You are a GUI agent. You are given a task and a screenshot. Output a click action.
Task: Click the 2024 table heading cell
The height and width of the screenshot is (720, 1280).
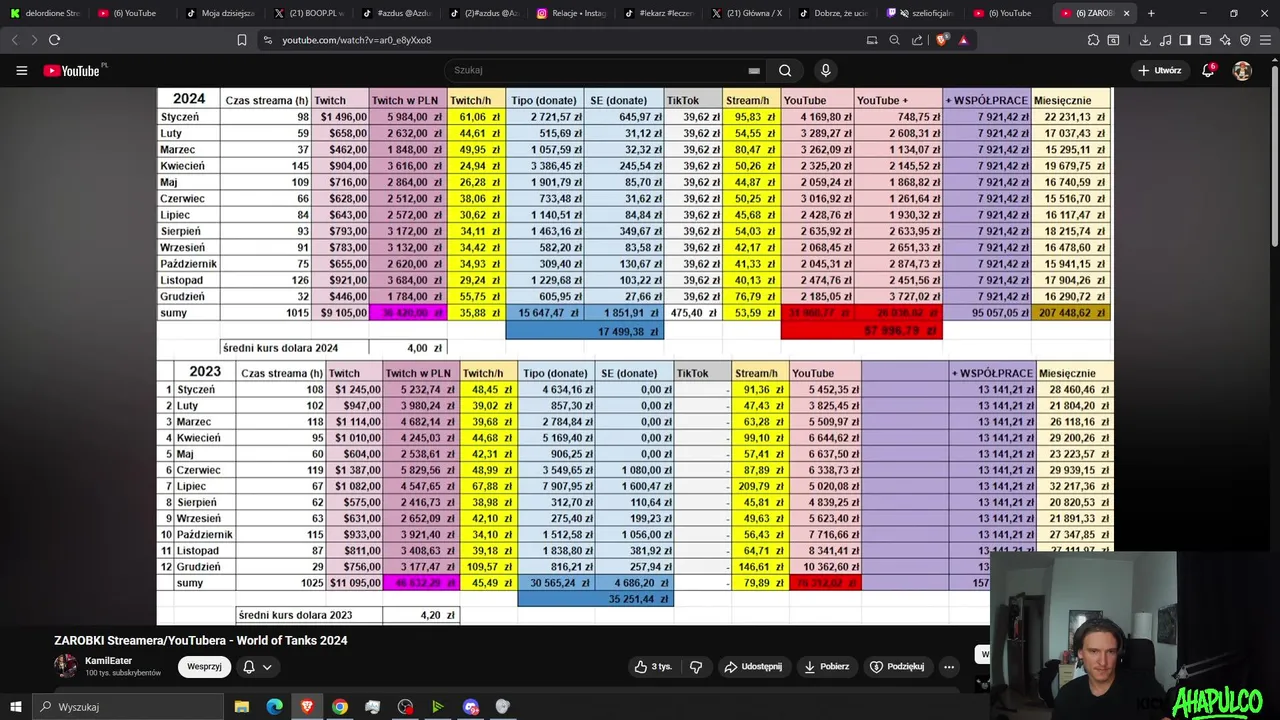pos(189,99)
